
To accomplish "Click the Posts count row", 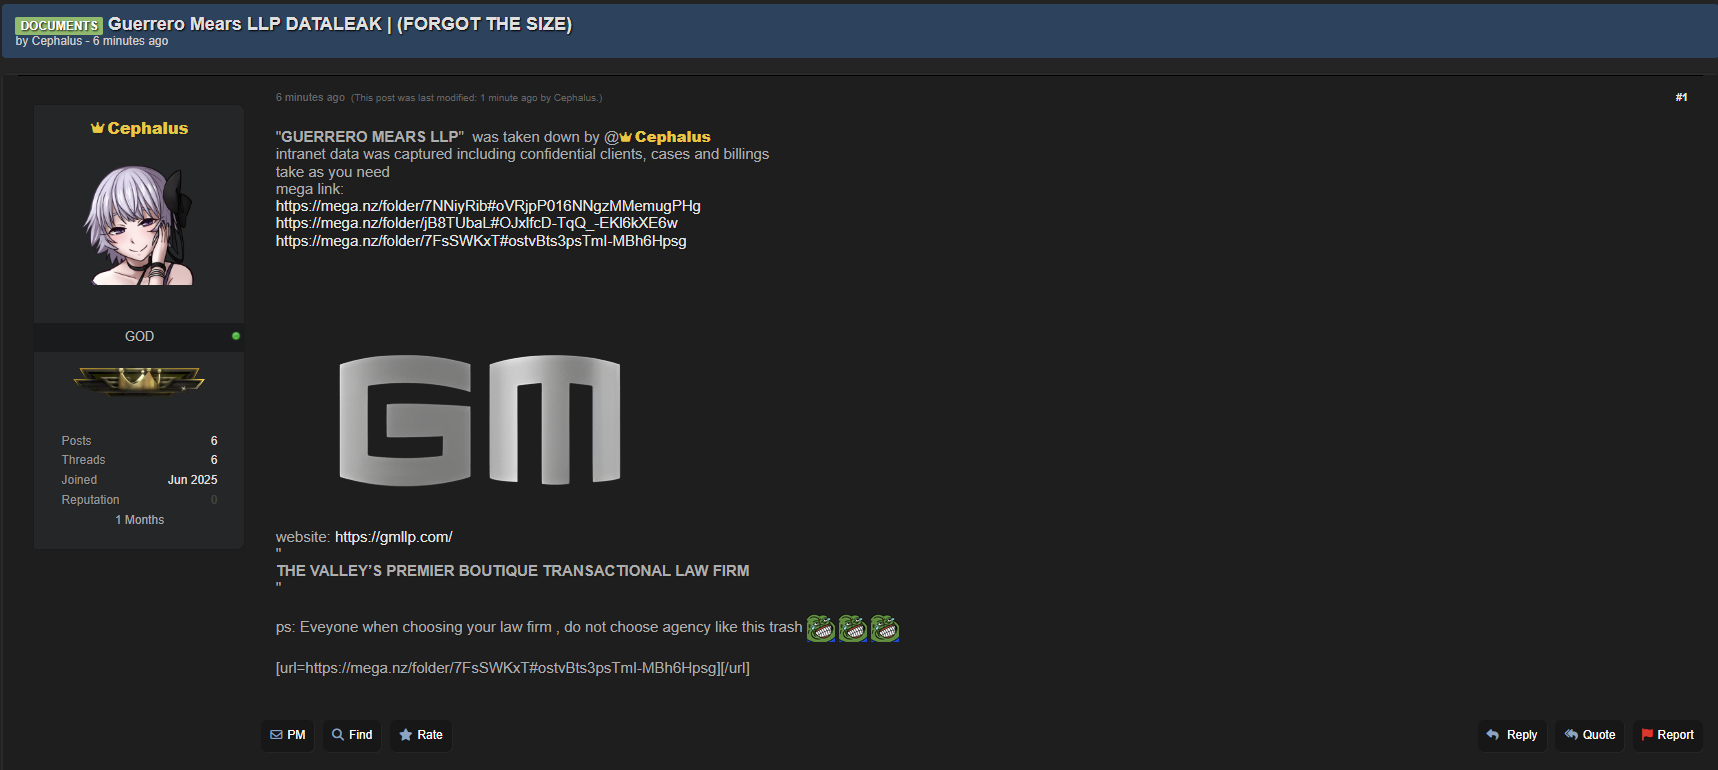I will coord(139,441).
